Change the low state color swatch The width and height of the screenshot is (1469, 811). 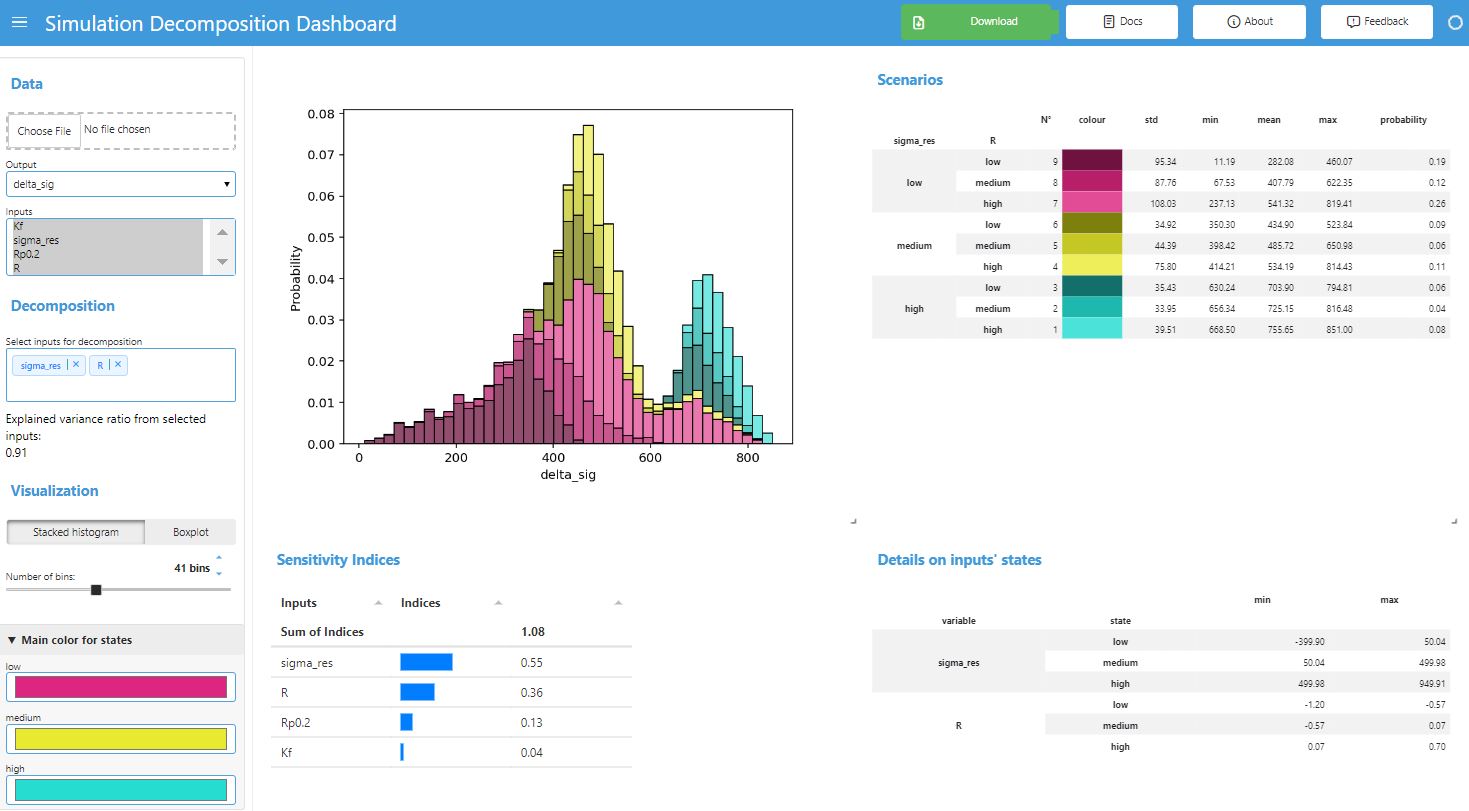point(120,687)
